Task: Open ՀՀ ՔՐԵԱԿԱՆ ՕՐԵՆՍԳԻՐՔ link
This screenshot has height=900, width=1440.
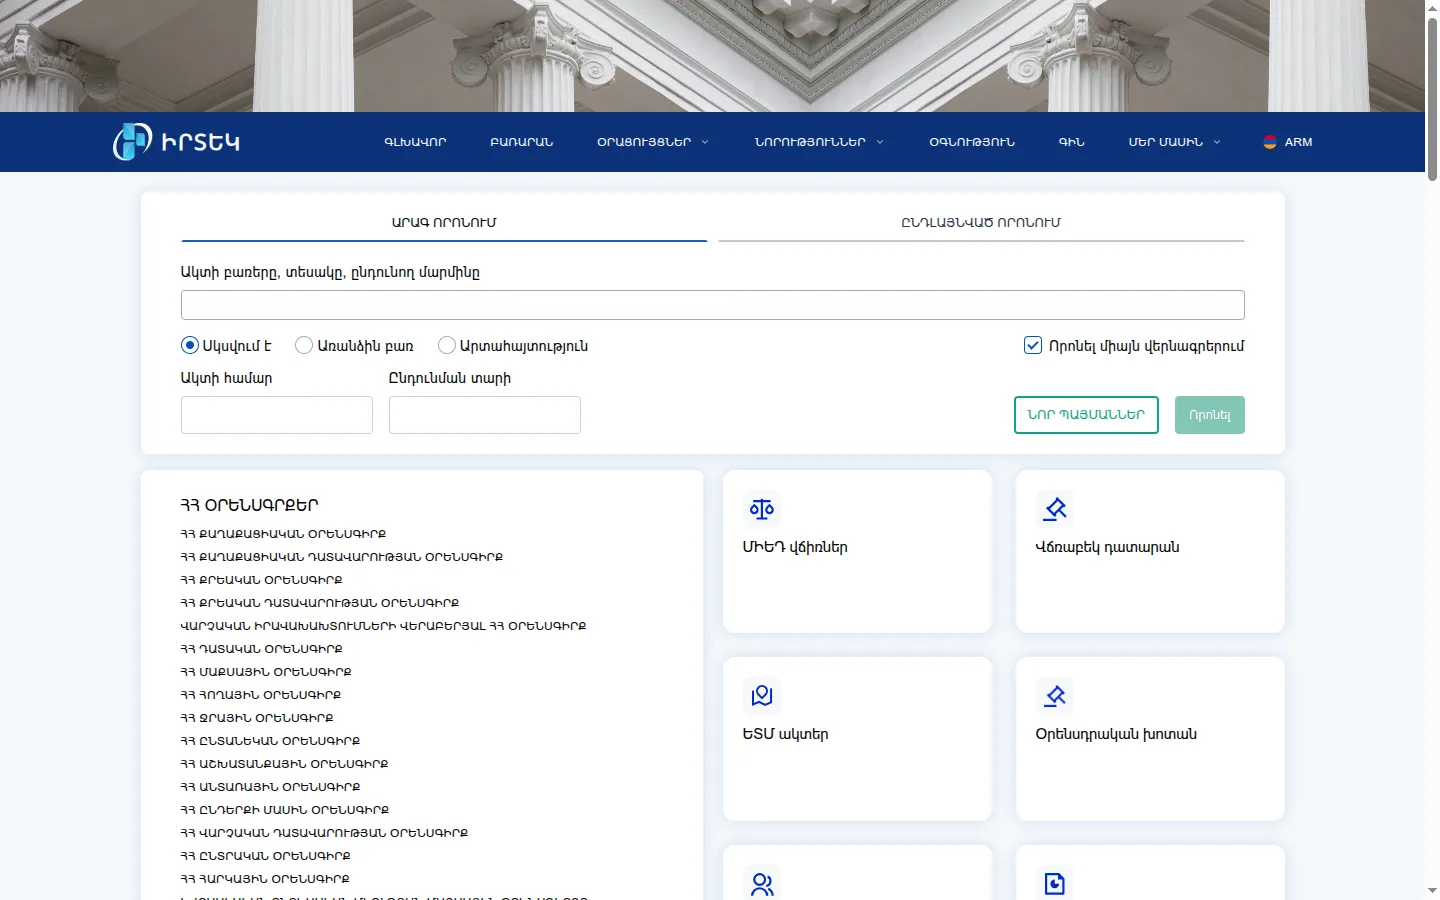Action: pyautogui.click(x=261, y=580)
